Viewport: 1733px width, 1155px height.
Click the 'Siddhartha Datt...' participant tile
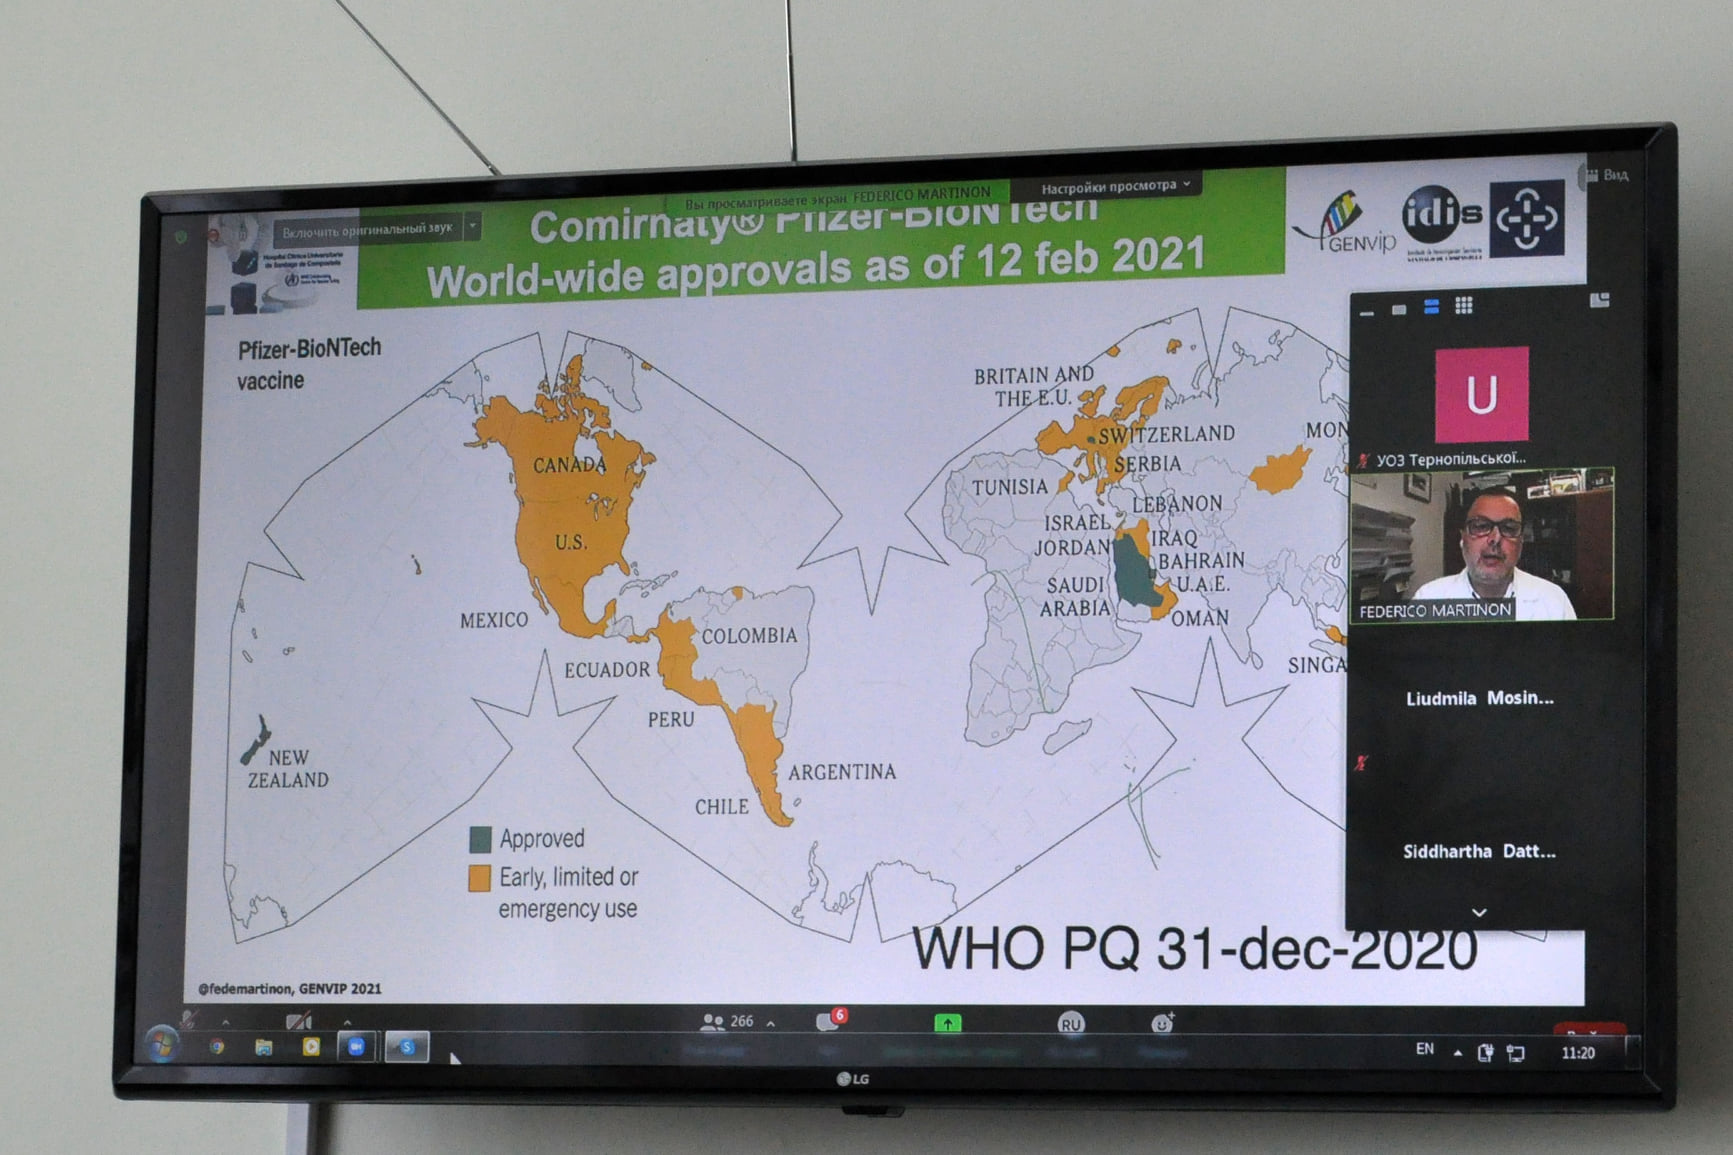(x=1479, y=851)
